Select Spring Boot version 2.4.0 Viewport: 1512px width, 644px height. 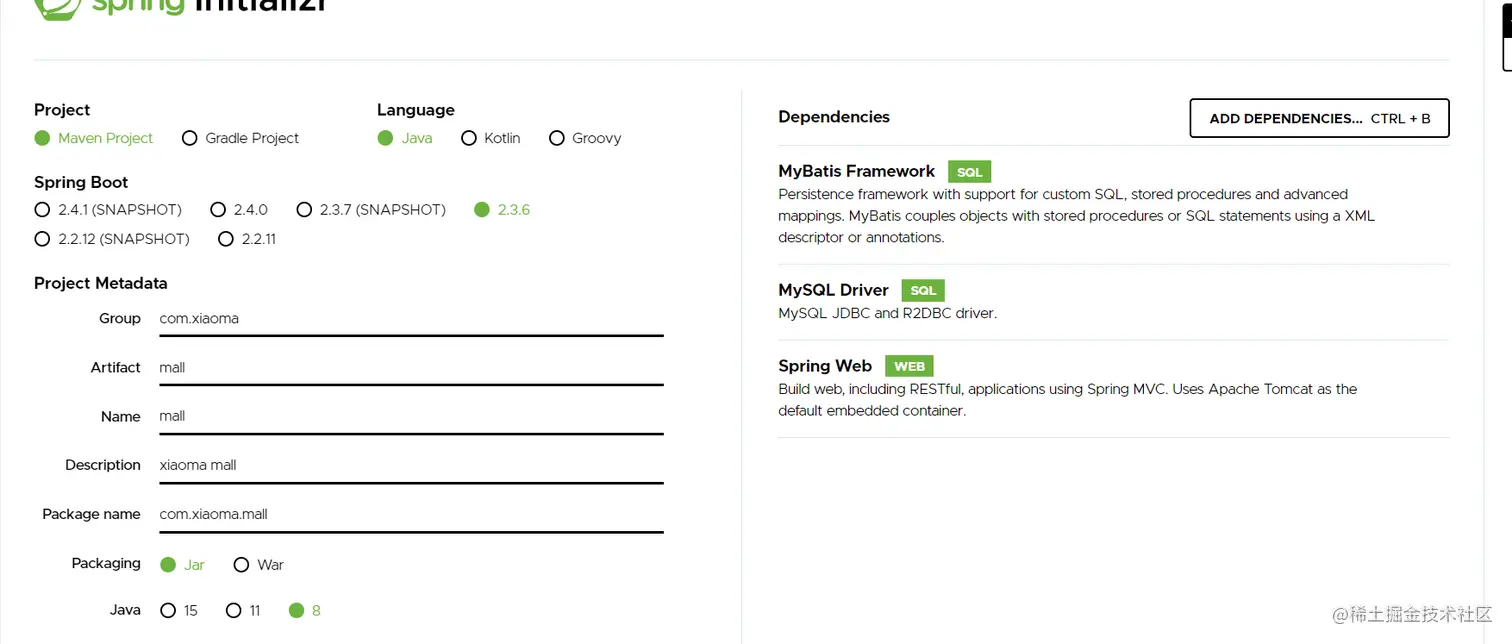(x=218, y=210)
